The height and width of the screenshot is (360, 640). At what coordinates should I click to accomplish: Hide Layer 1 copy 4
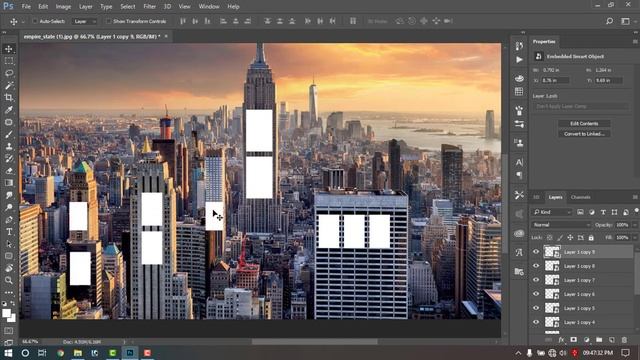(536, 322)
